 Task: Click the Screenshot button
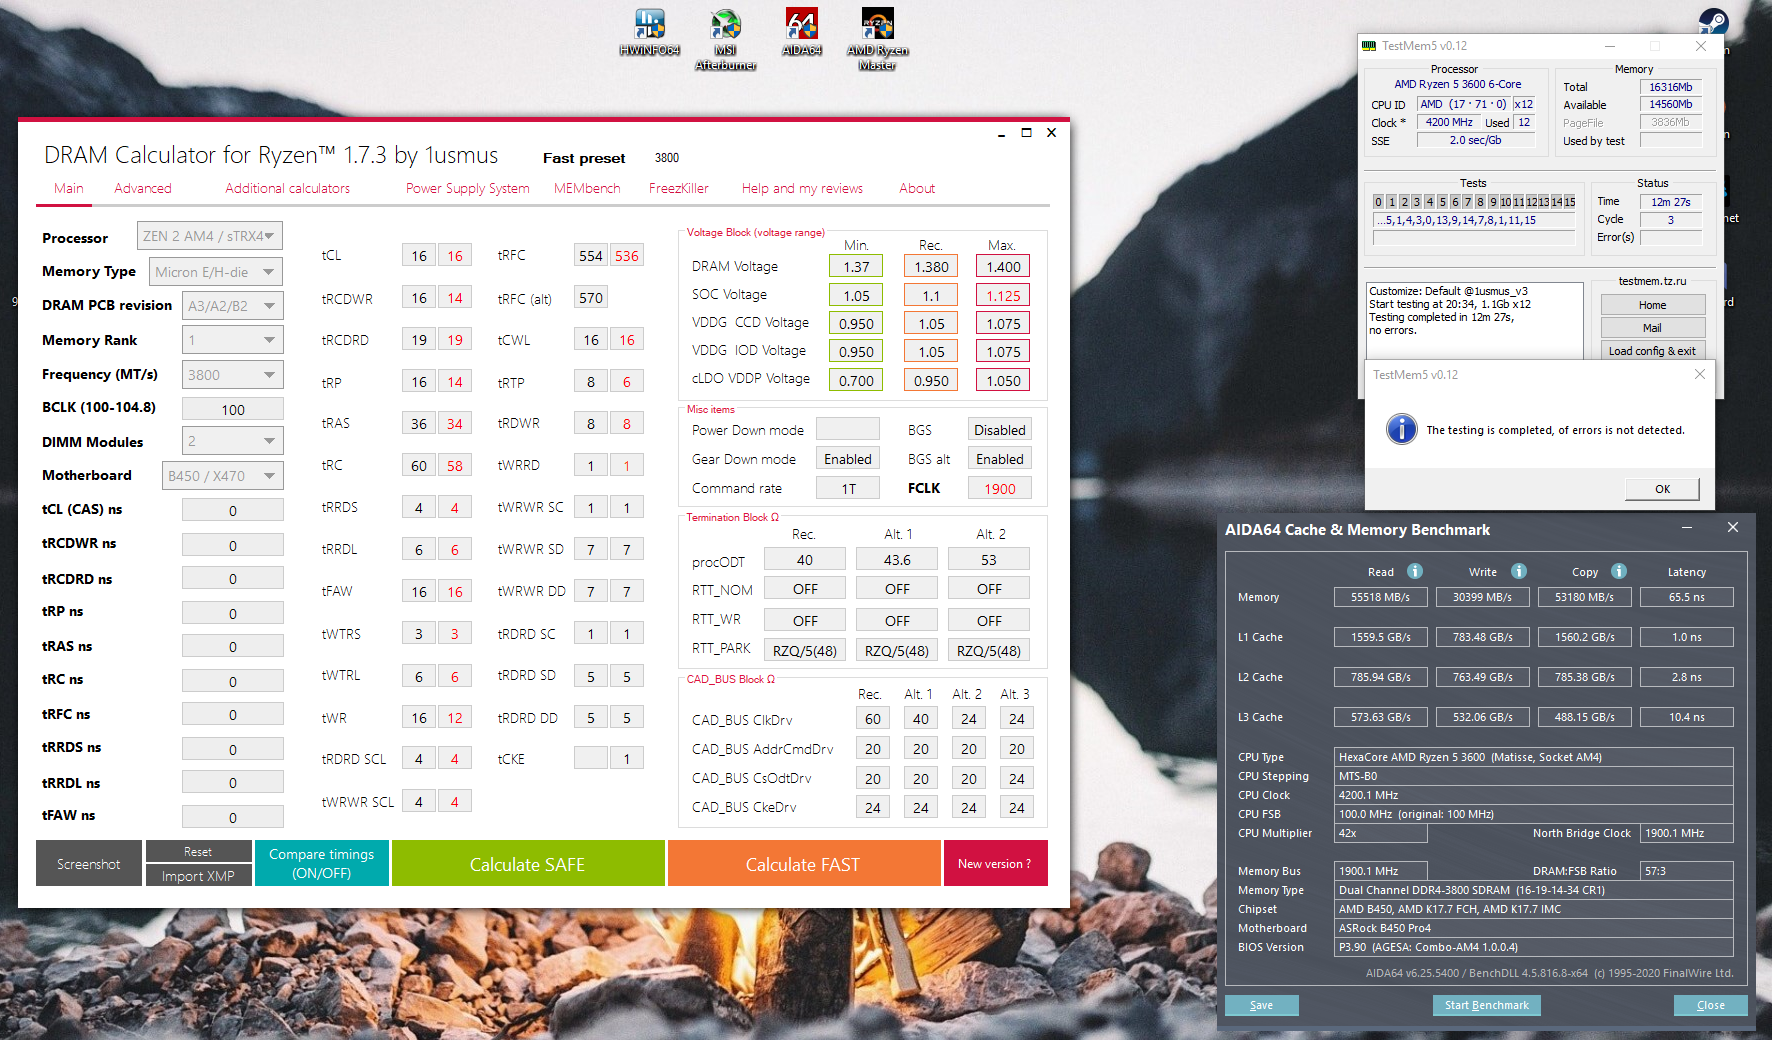click(89, 863)
